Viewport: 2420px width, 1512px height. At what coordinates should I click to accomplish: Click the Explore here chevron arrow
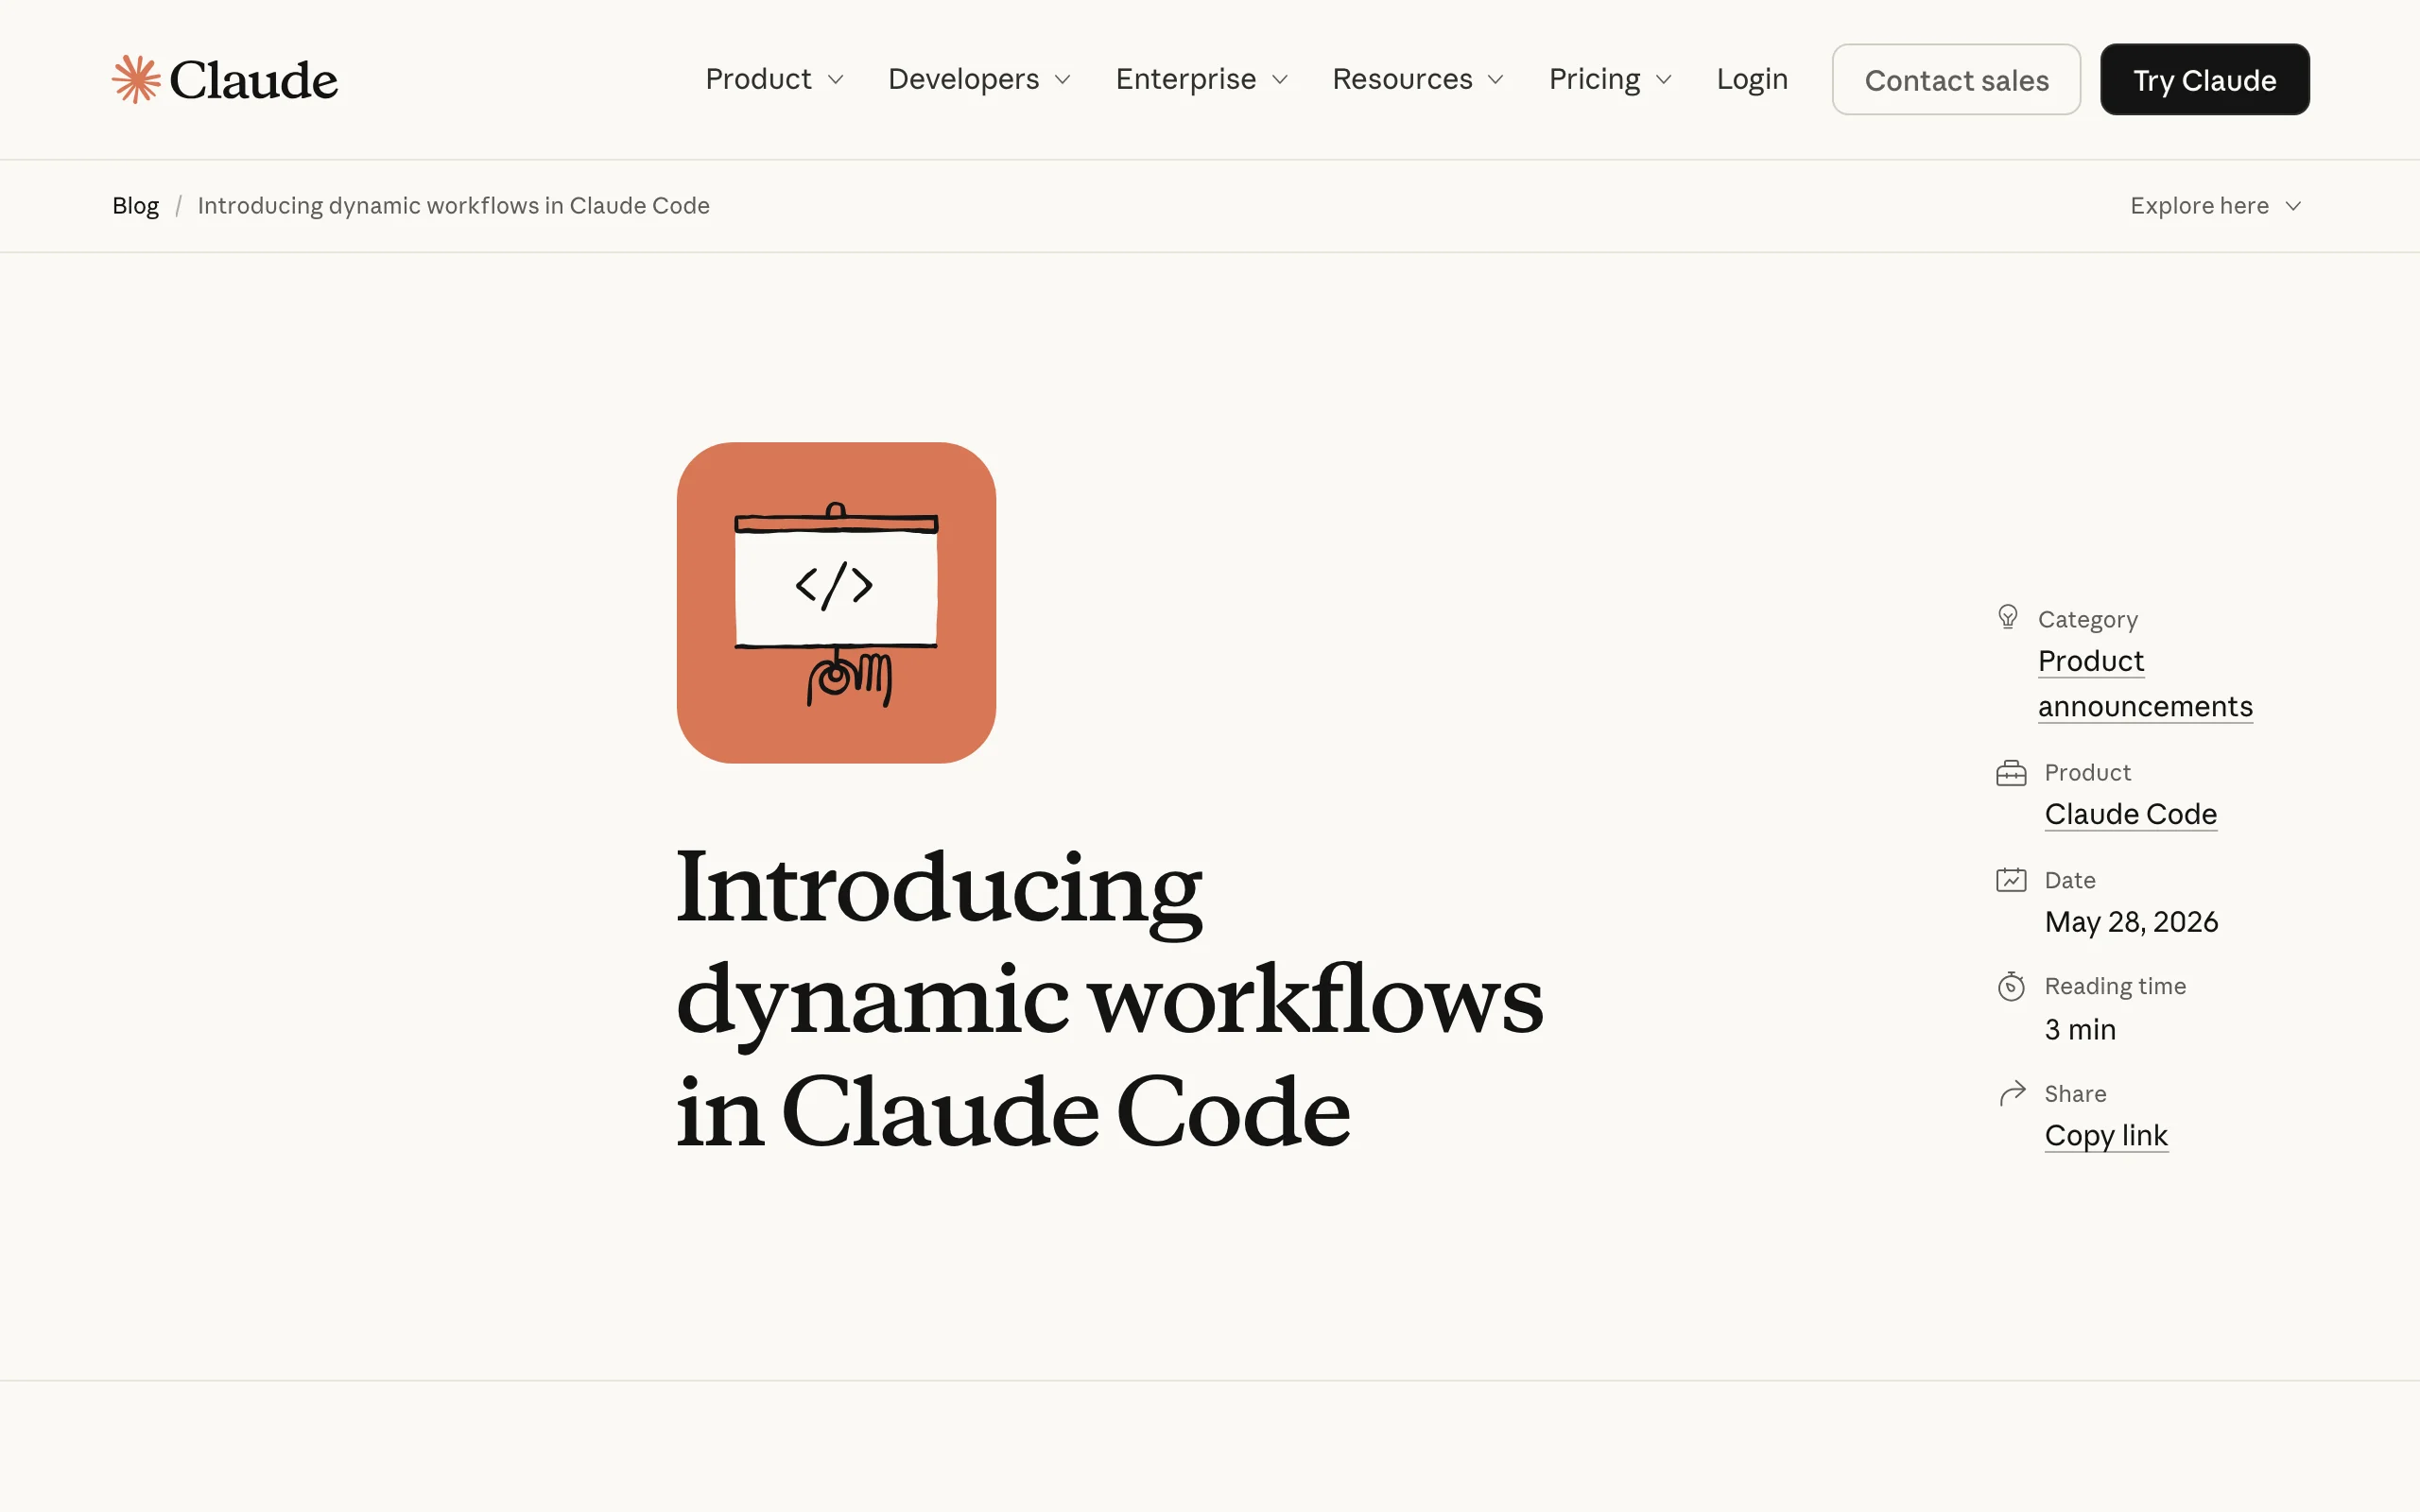2293,206
